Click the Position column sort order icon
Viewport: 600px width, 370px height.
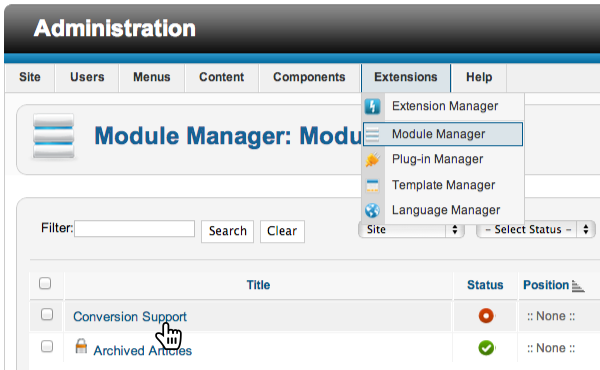[578, 286]
